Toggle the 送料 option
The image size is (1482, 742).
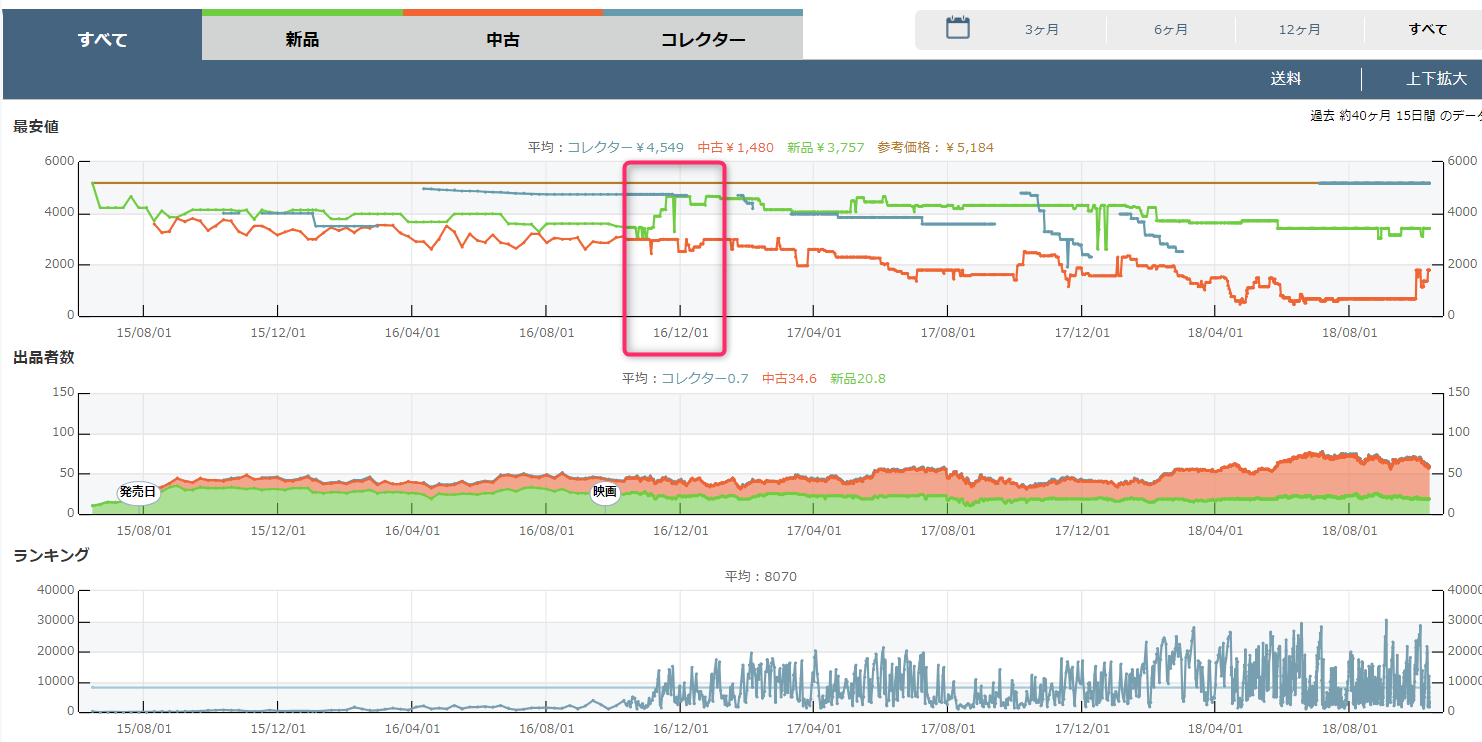[1286, 79]
